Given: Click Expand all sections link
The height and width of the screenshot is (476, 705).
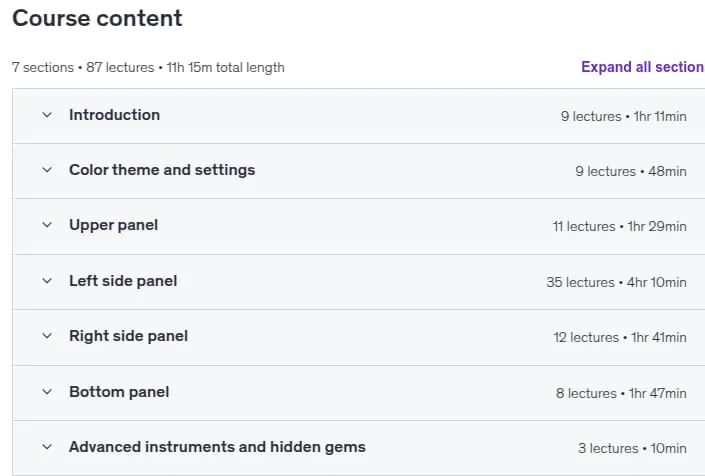Looking at the screenshot, I should click(643, 67).
